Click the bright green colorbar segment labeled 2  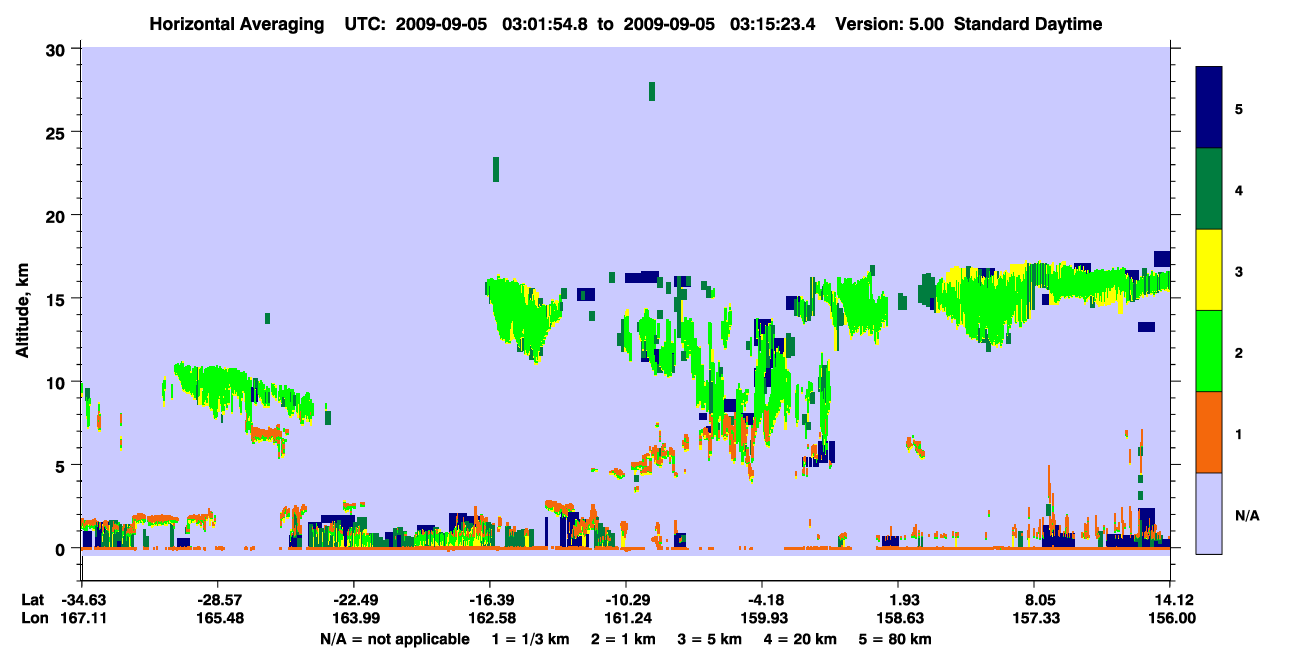pos(1209,351)
